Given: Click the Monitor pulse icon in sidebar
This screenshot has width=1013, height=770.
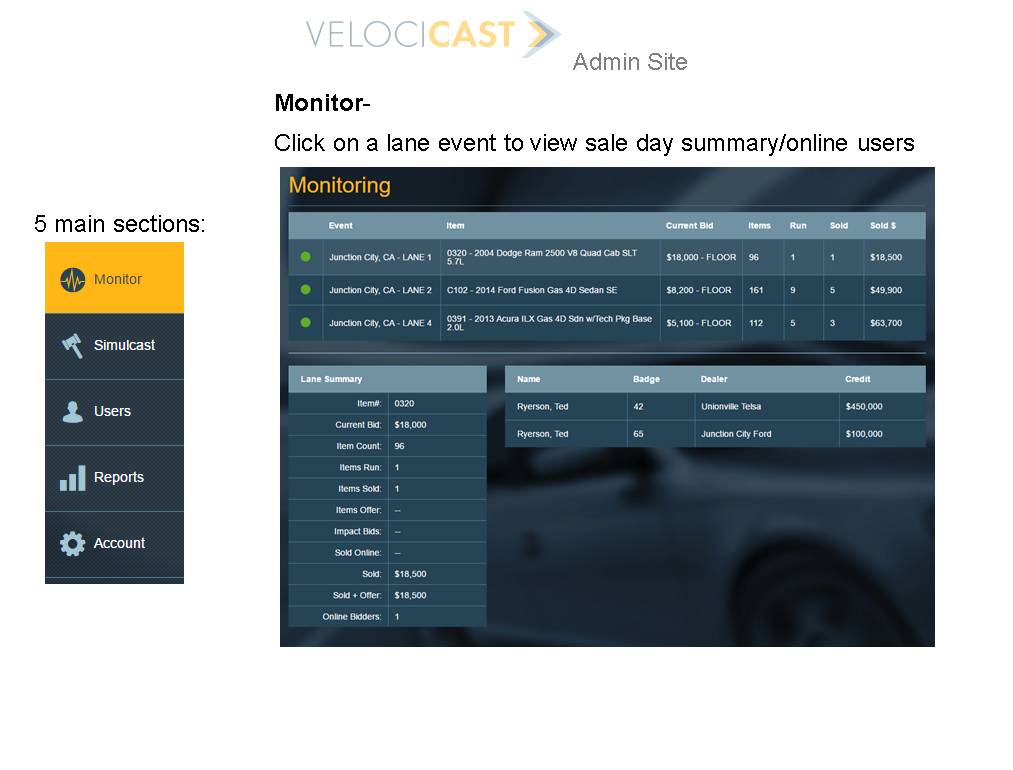Looking at the screenshot, I should click(72, 280).
